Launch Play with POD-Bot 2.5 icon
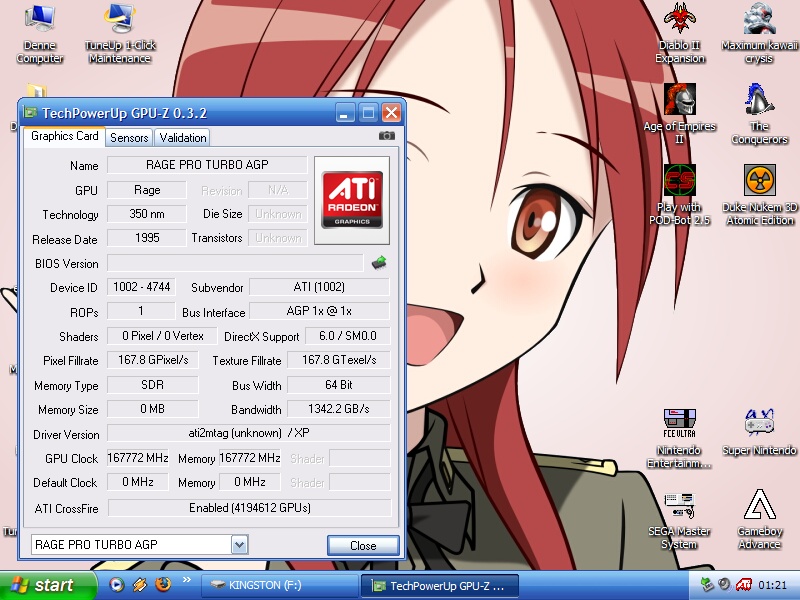This screenshot has height=600, width=800. coord(679,181)
